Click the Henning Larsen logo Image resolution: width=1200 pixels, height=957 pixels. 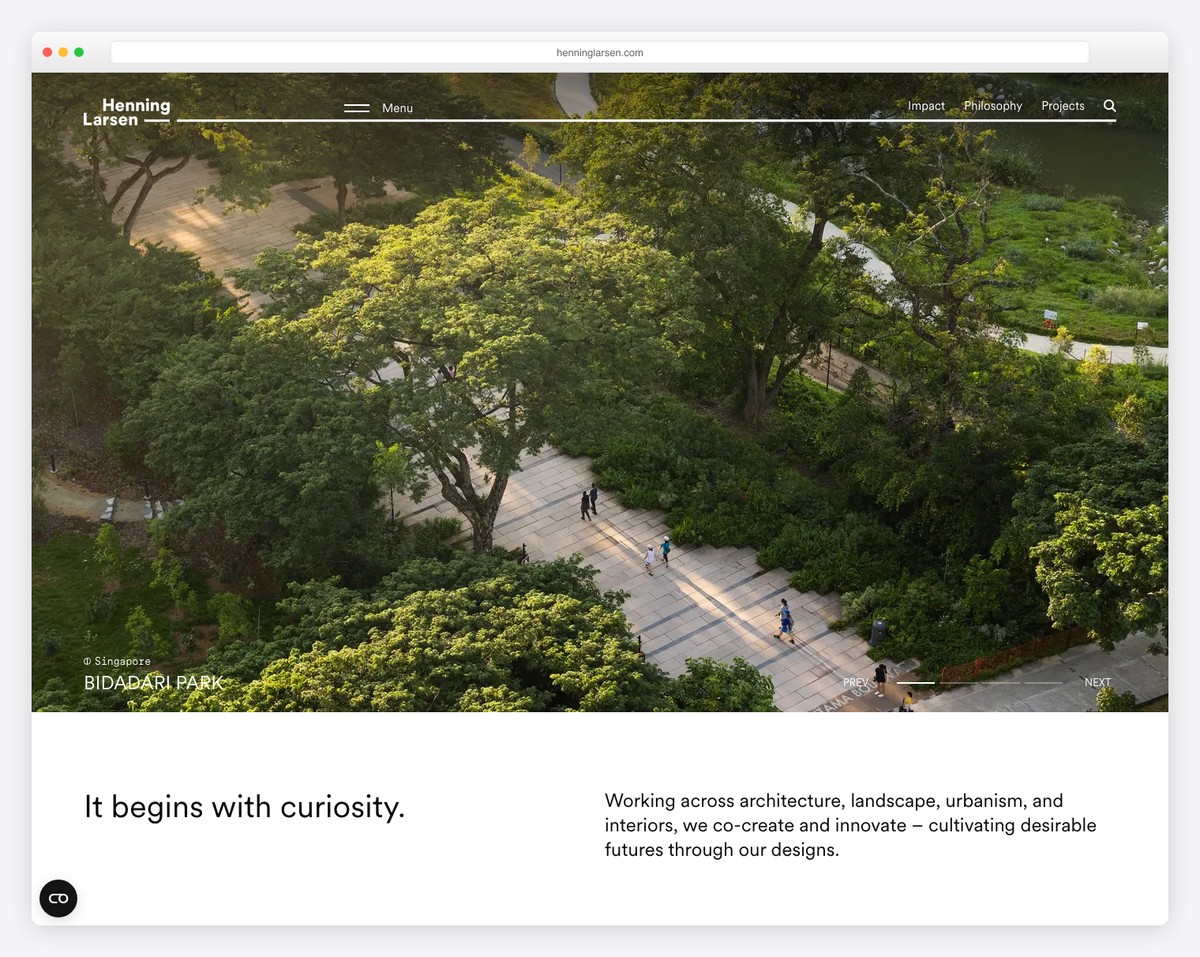126,112
